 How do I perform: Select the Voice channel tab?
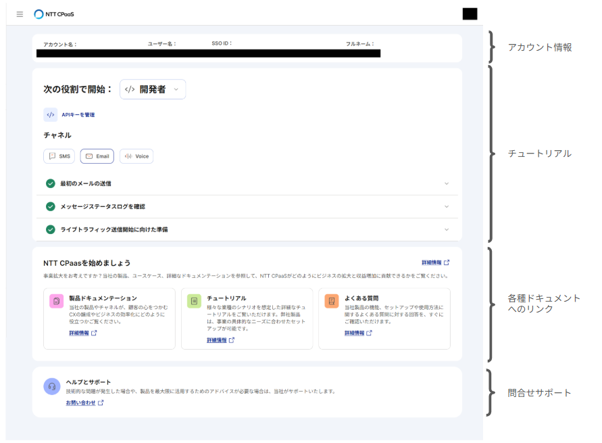(136, 156)
